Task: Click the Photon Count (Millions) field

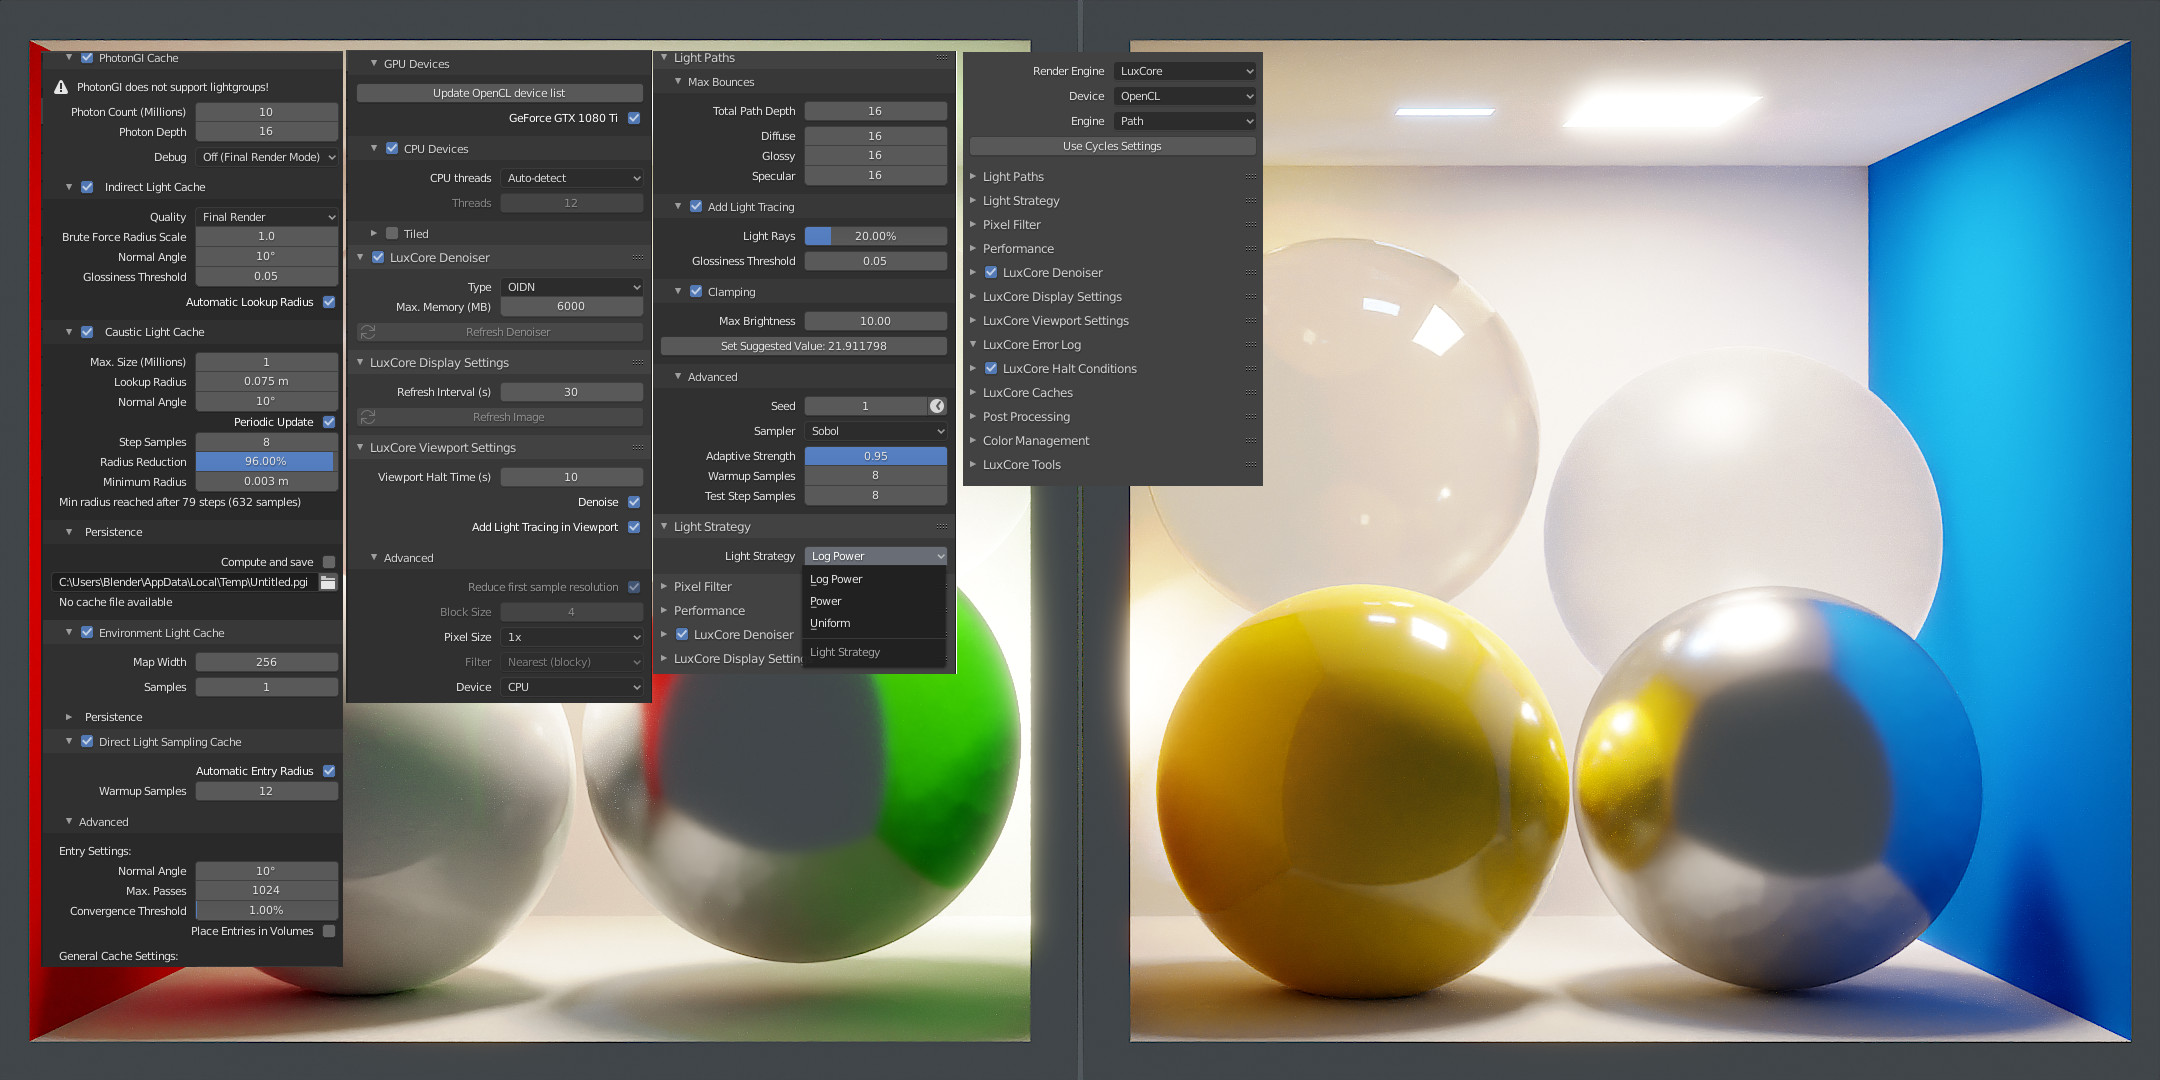Action: coord(266,112)
